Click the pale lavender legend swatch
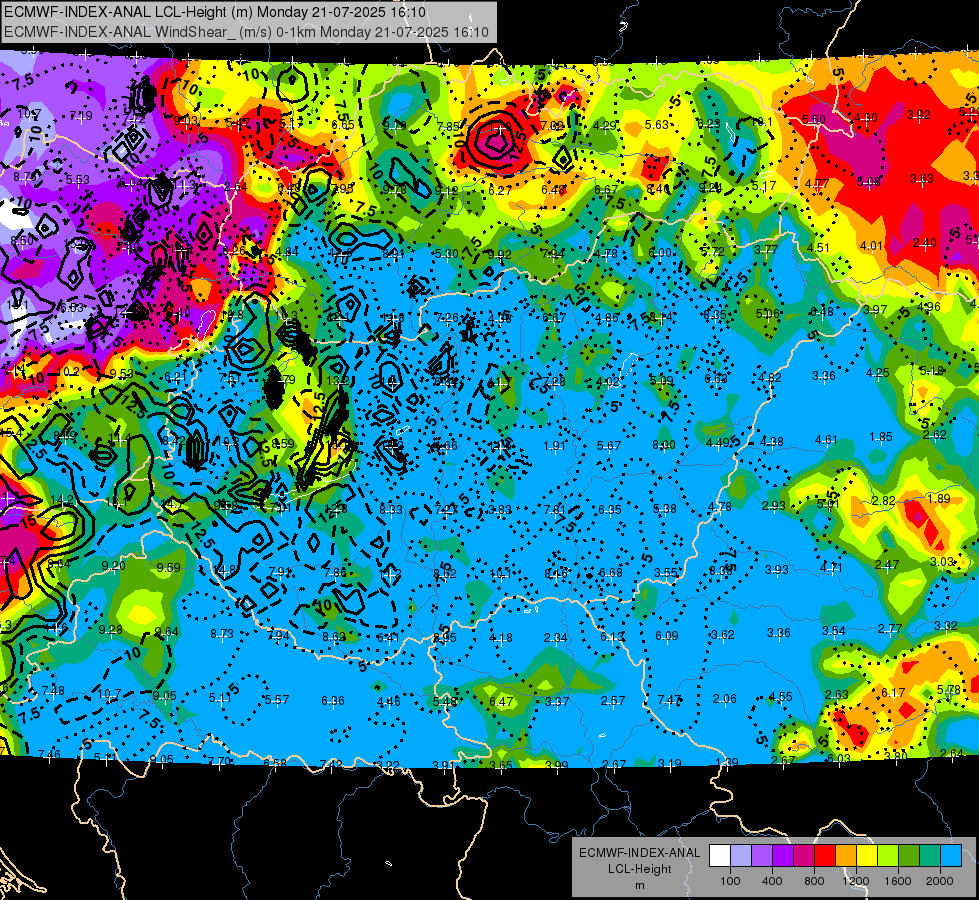The height and width of the screenshot is (900, 979). point(741,856)
